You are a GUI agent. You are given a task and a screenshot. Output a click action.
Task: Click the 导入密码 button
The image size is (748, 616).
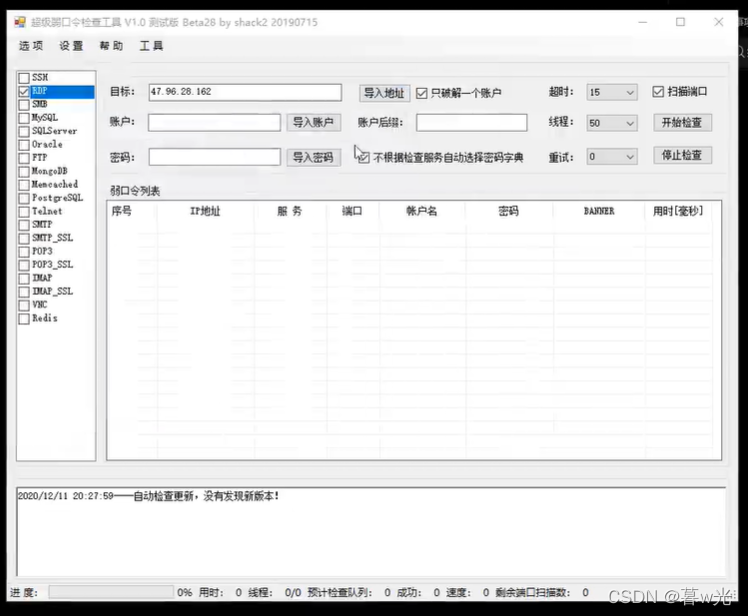click(x=313, y=157)
